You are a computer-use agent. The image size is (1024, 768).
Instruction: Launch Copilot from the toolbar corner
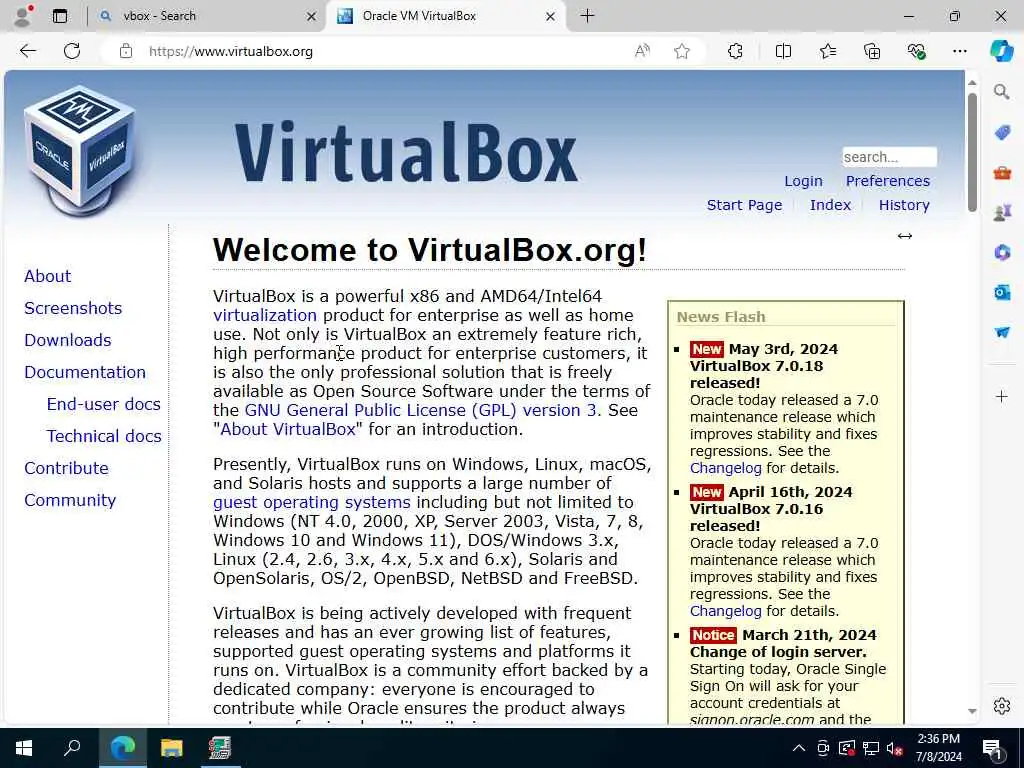tap(1001, 51)
